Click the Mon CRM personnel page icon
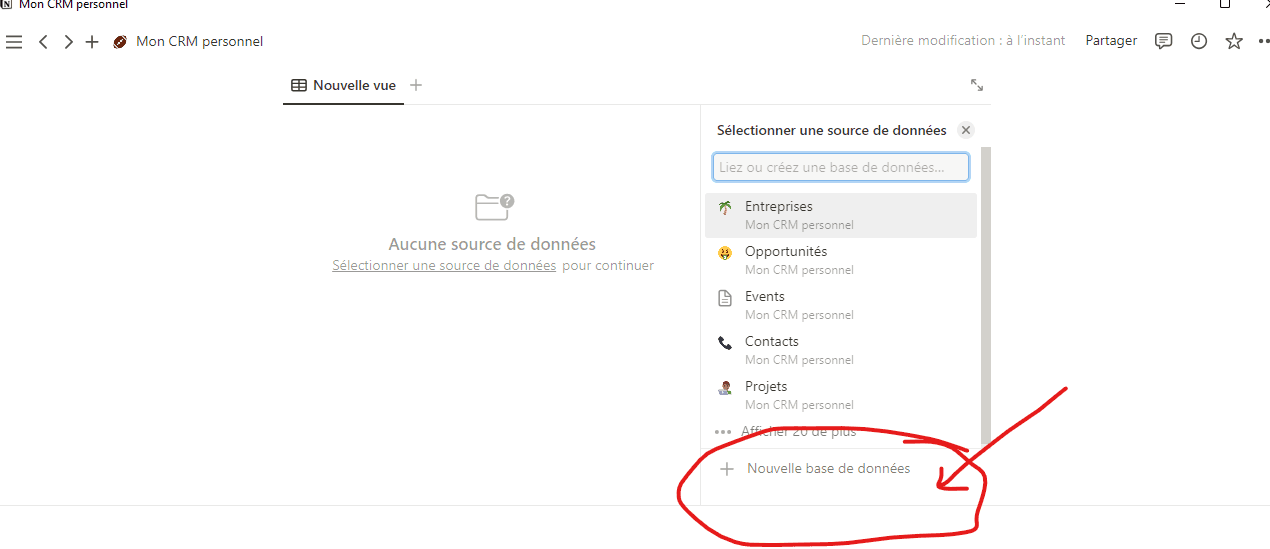1270x549 pixels. coord(120,42)
